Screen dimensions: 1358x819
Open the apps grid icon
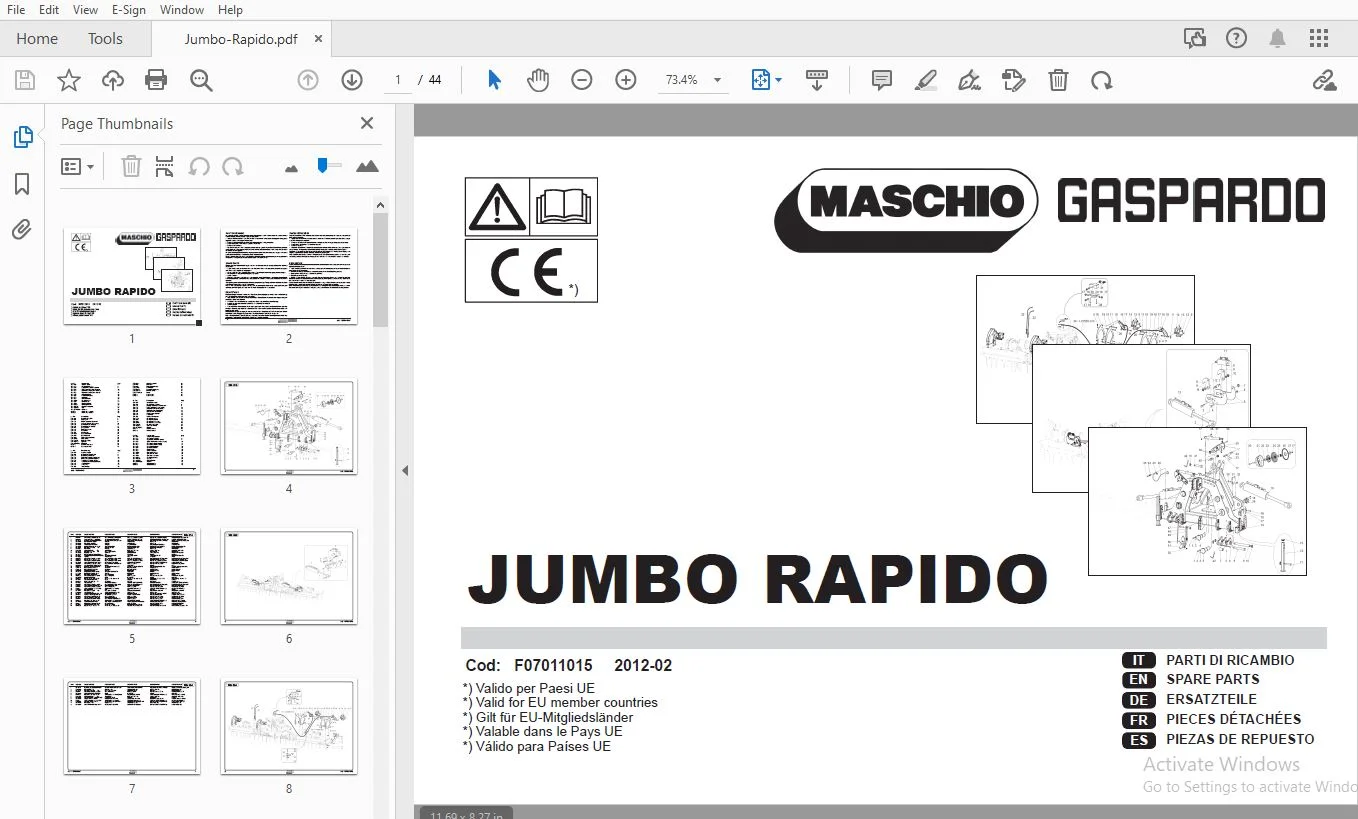1319,39
